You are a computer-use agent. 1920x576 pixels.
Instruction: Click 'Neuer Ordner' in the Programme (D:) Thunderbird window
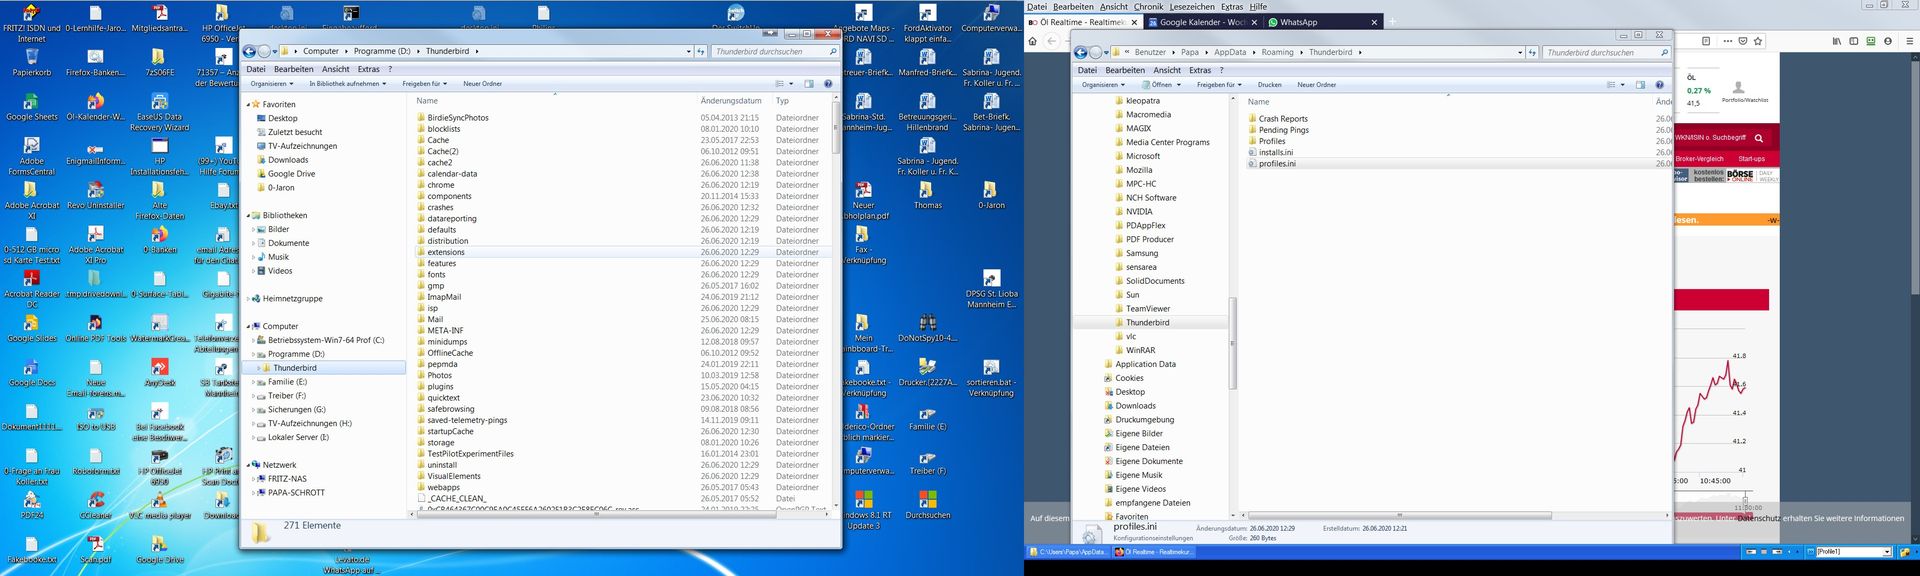(482, 84)
